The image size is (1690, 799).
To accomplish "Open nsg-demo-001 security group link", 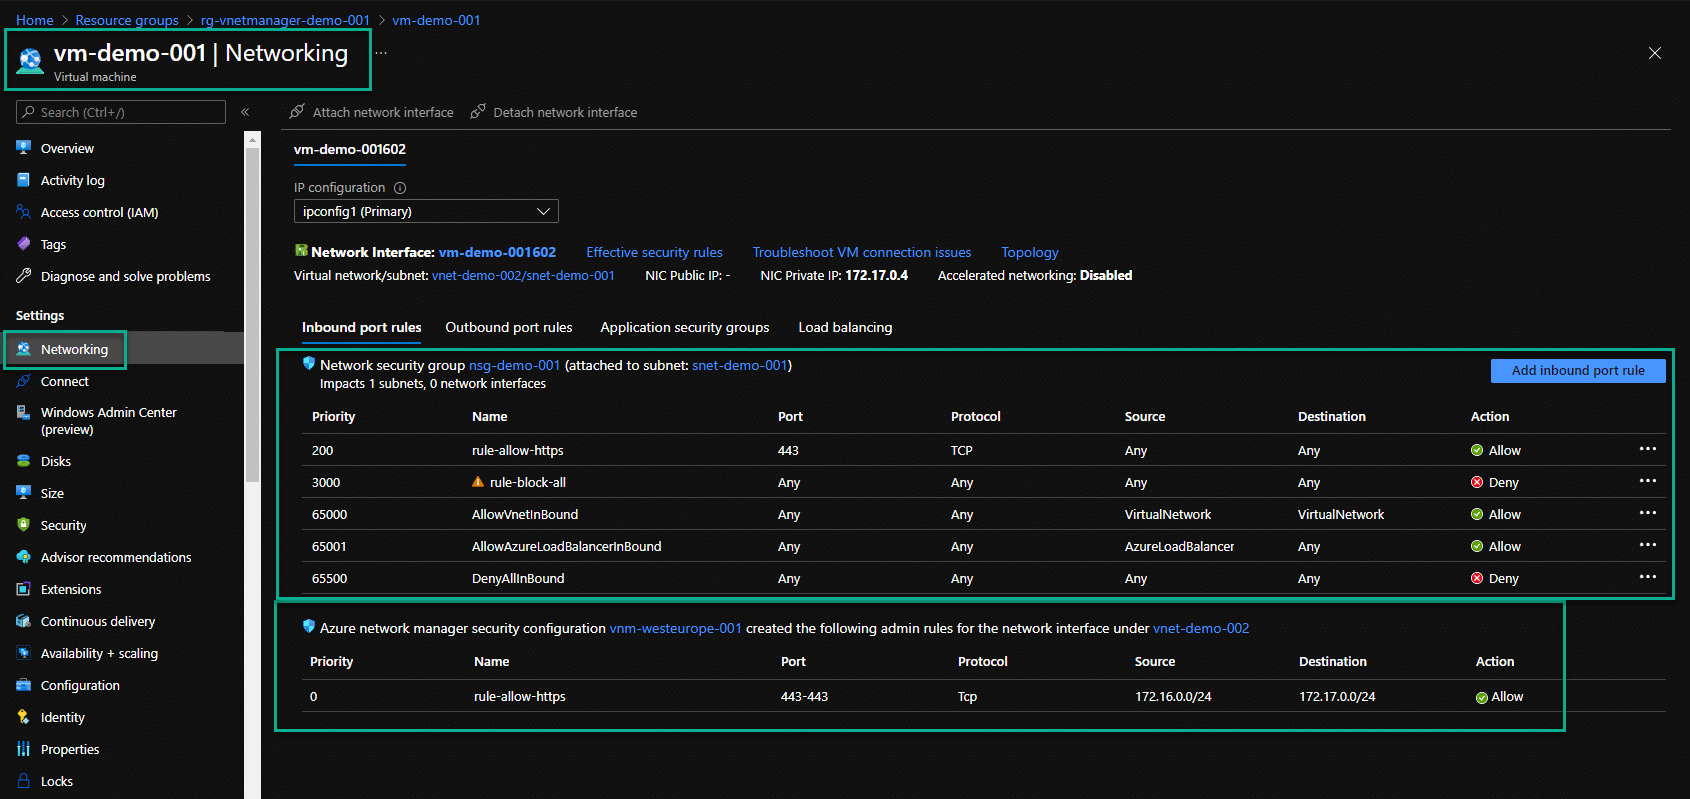I will [x=514, y=365].
